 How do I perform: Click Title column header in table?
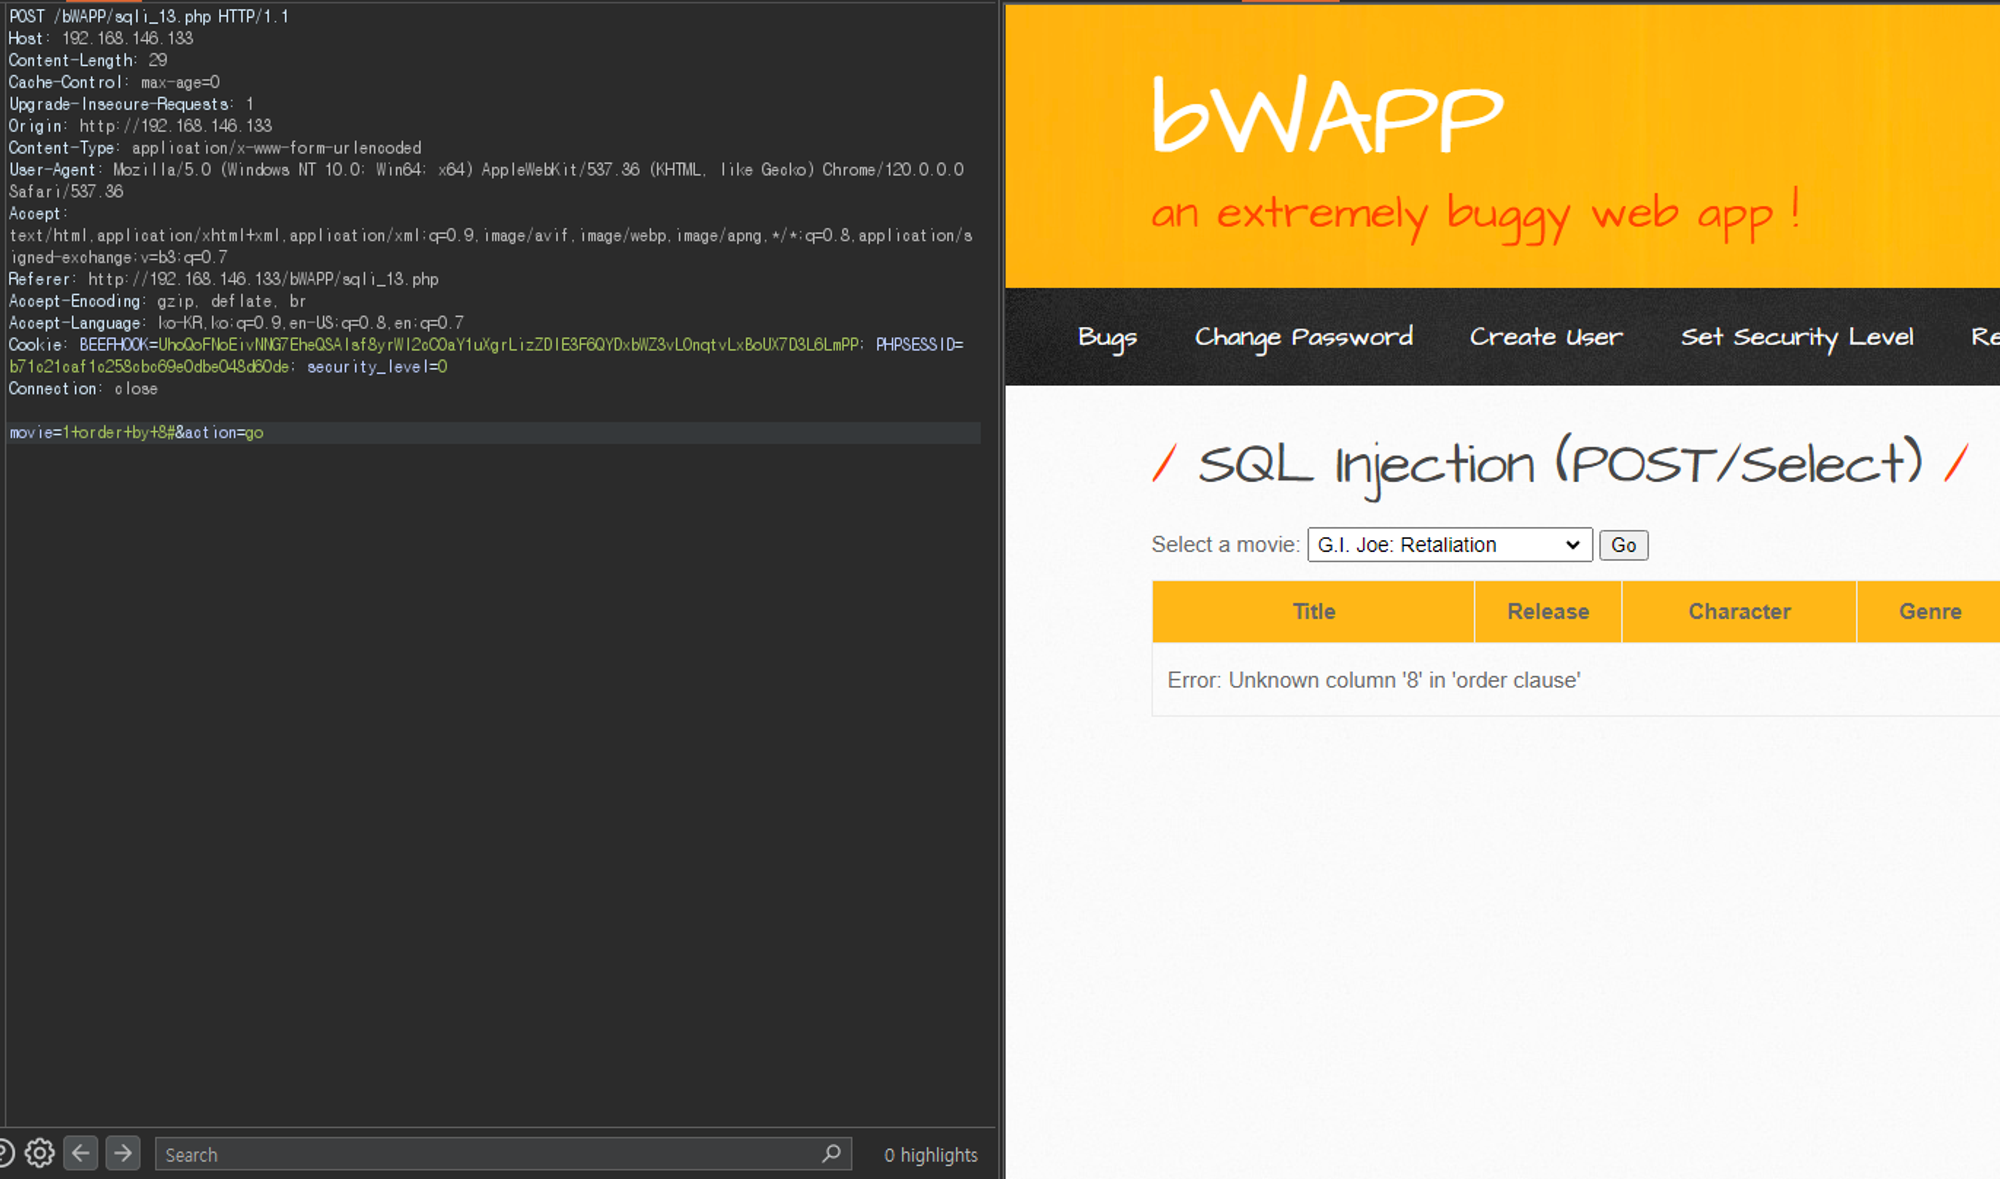[1314, 611]
